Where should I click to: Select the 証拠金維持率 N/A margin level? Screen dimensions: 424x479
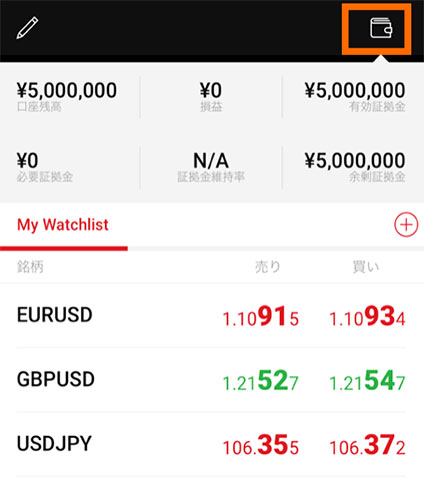pos(211,160)
